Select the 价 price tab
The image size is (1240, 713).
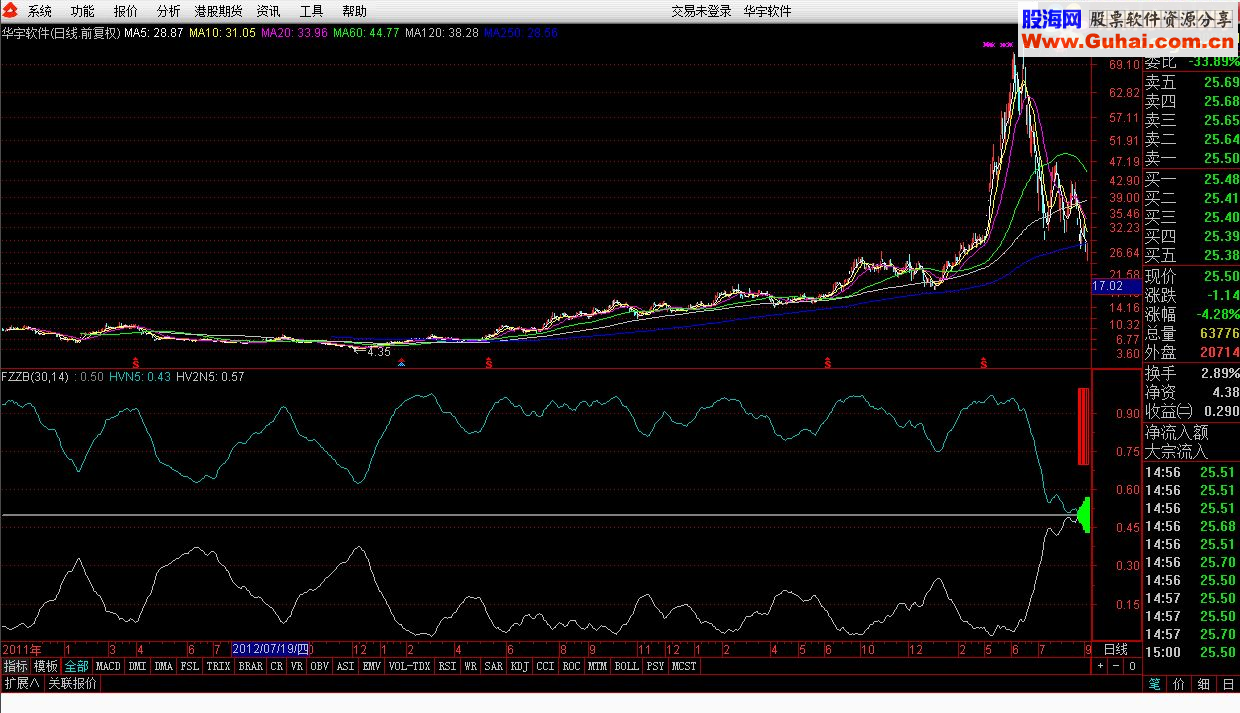[1179, 685]
